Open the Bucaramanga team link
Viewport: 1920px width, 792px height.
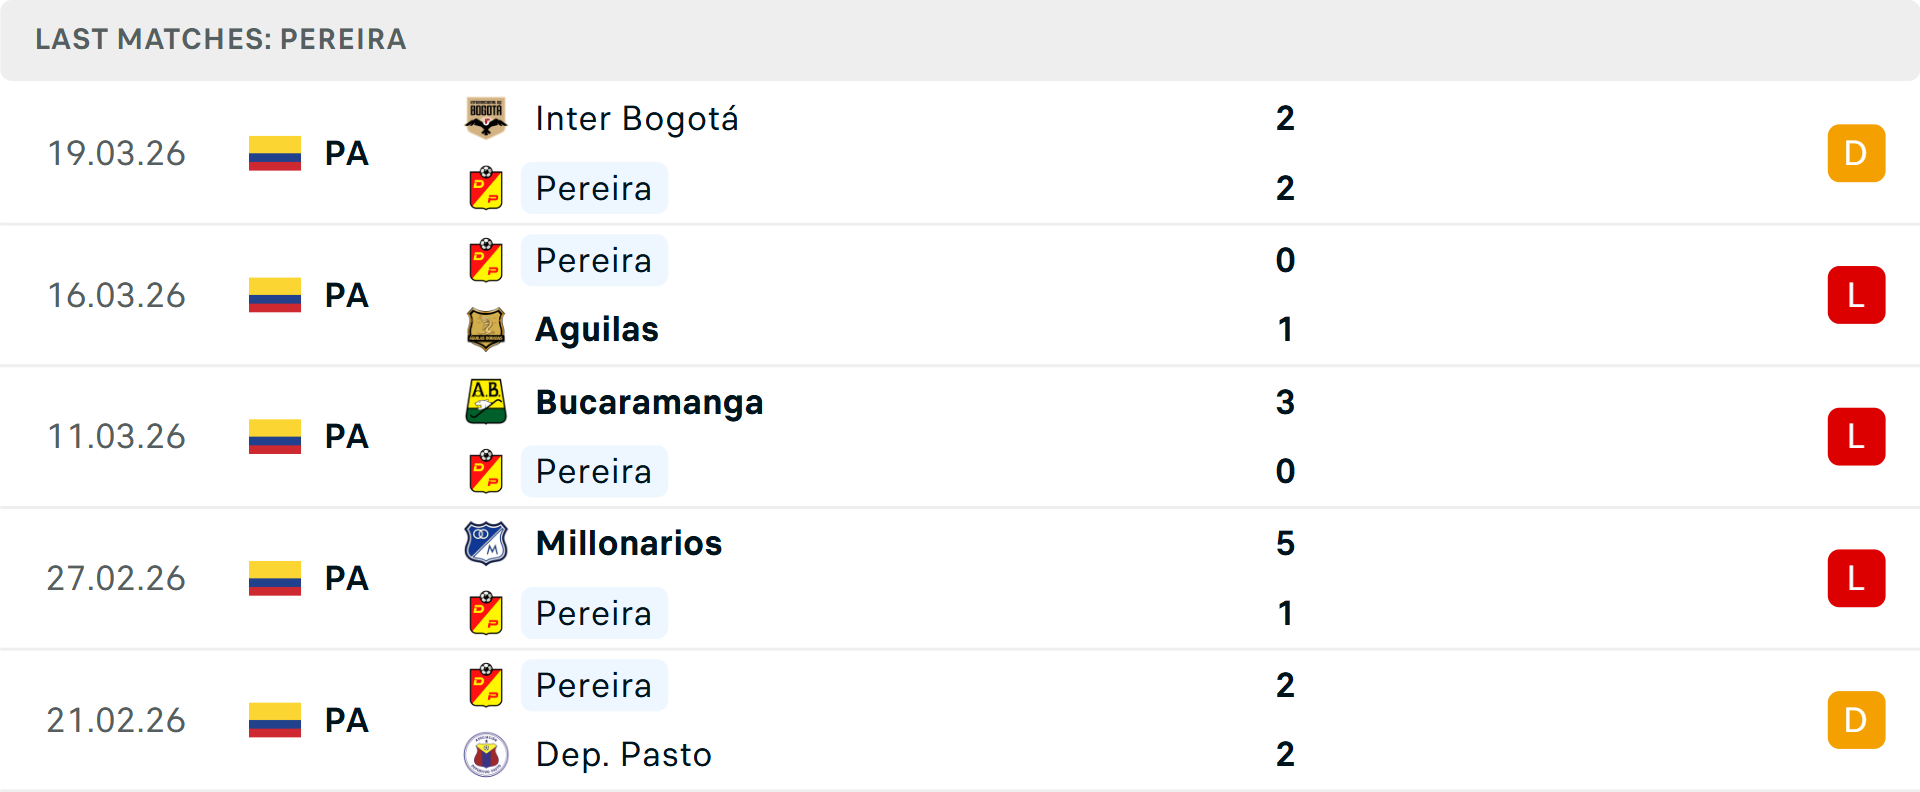click(649, 402)
